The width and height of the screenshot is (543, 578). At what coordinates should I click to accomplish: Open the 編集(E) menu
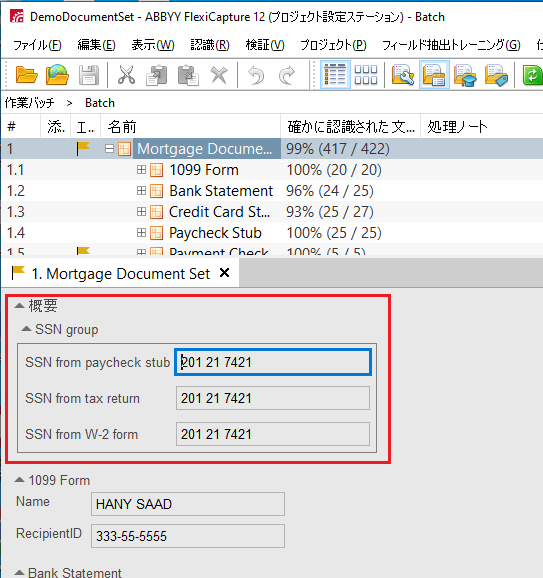click(96, 45)
